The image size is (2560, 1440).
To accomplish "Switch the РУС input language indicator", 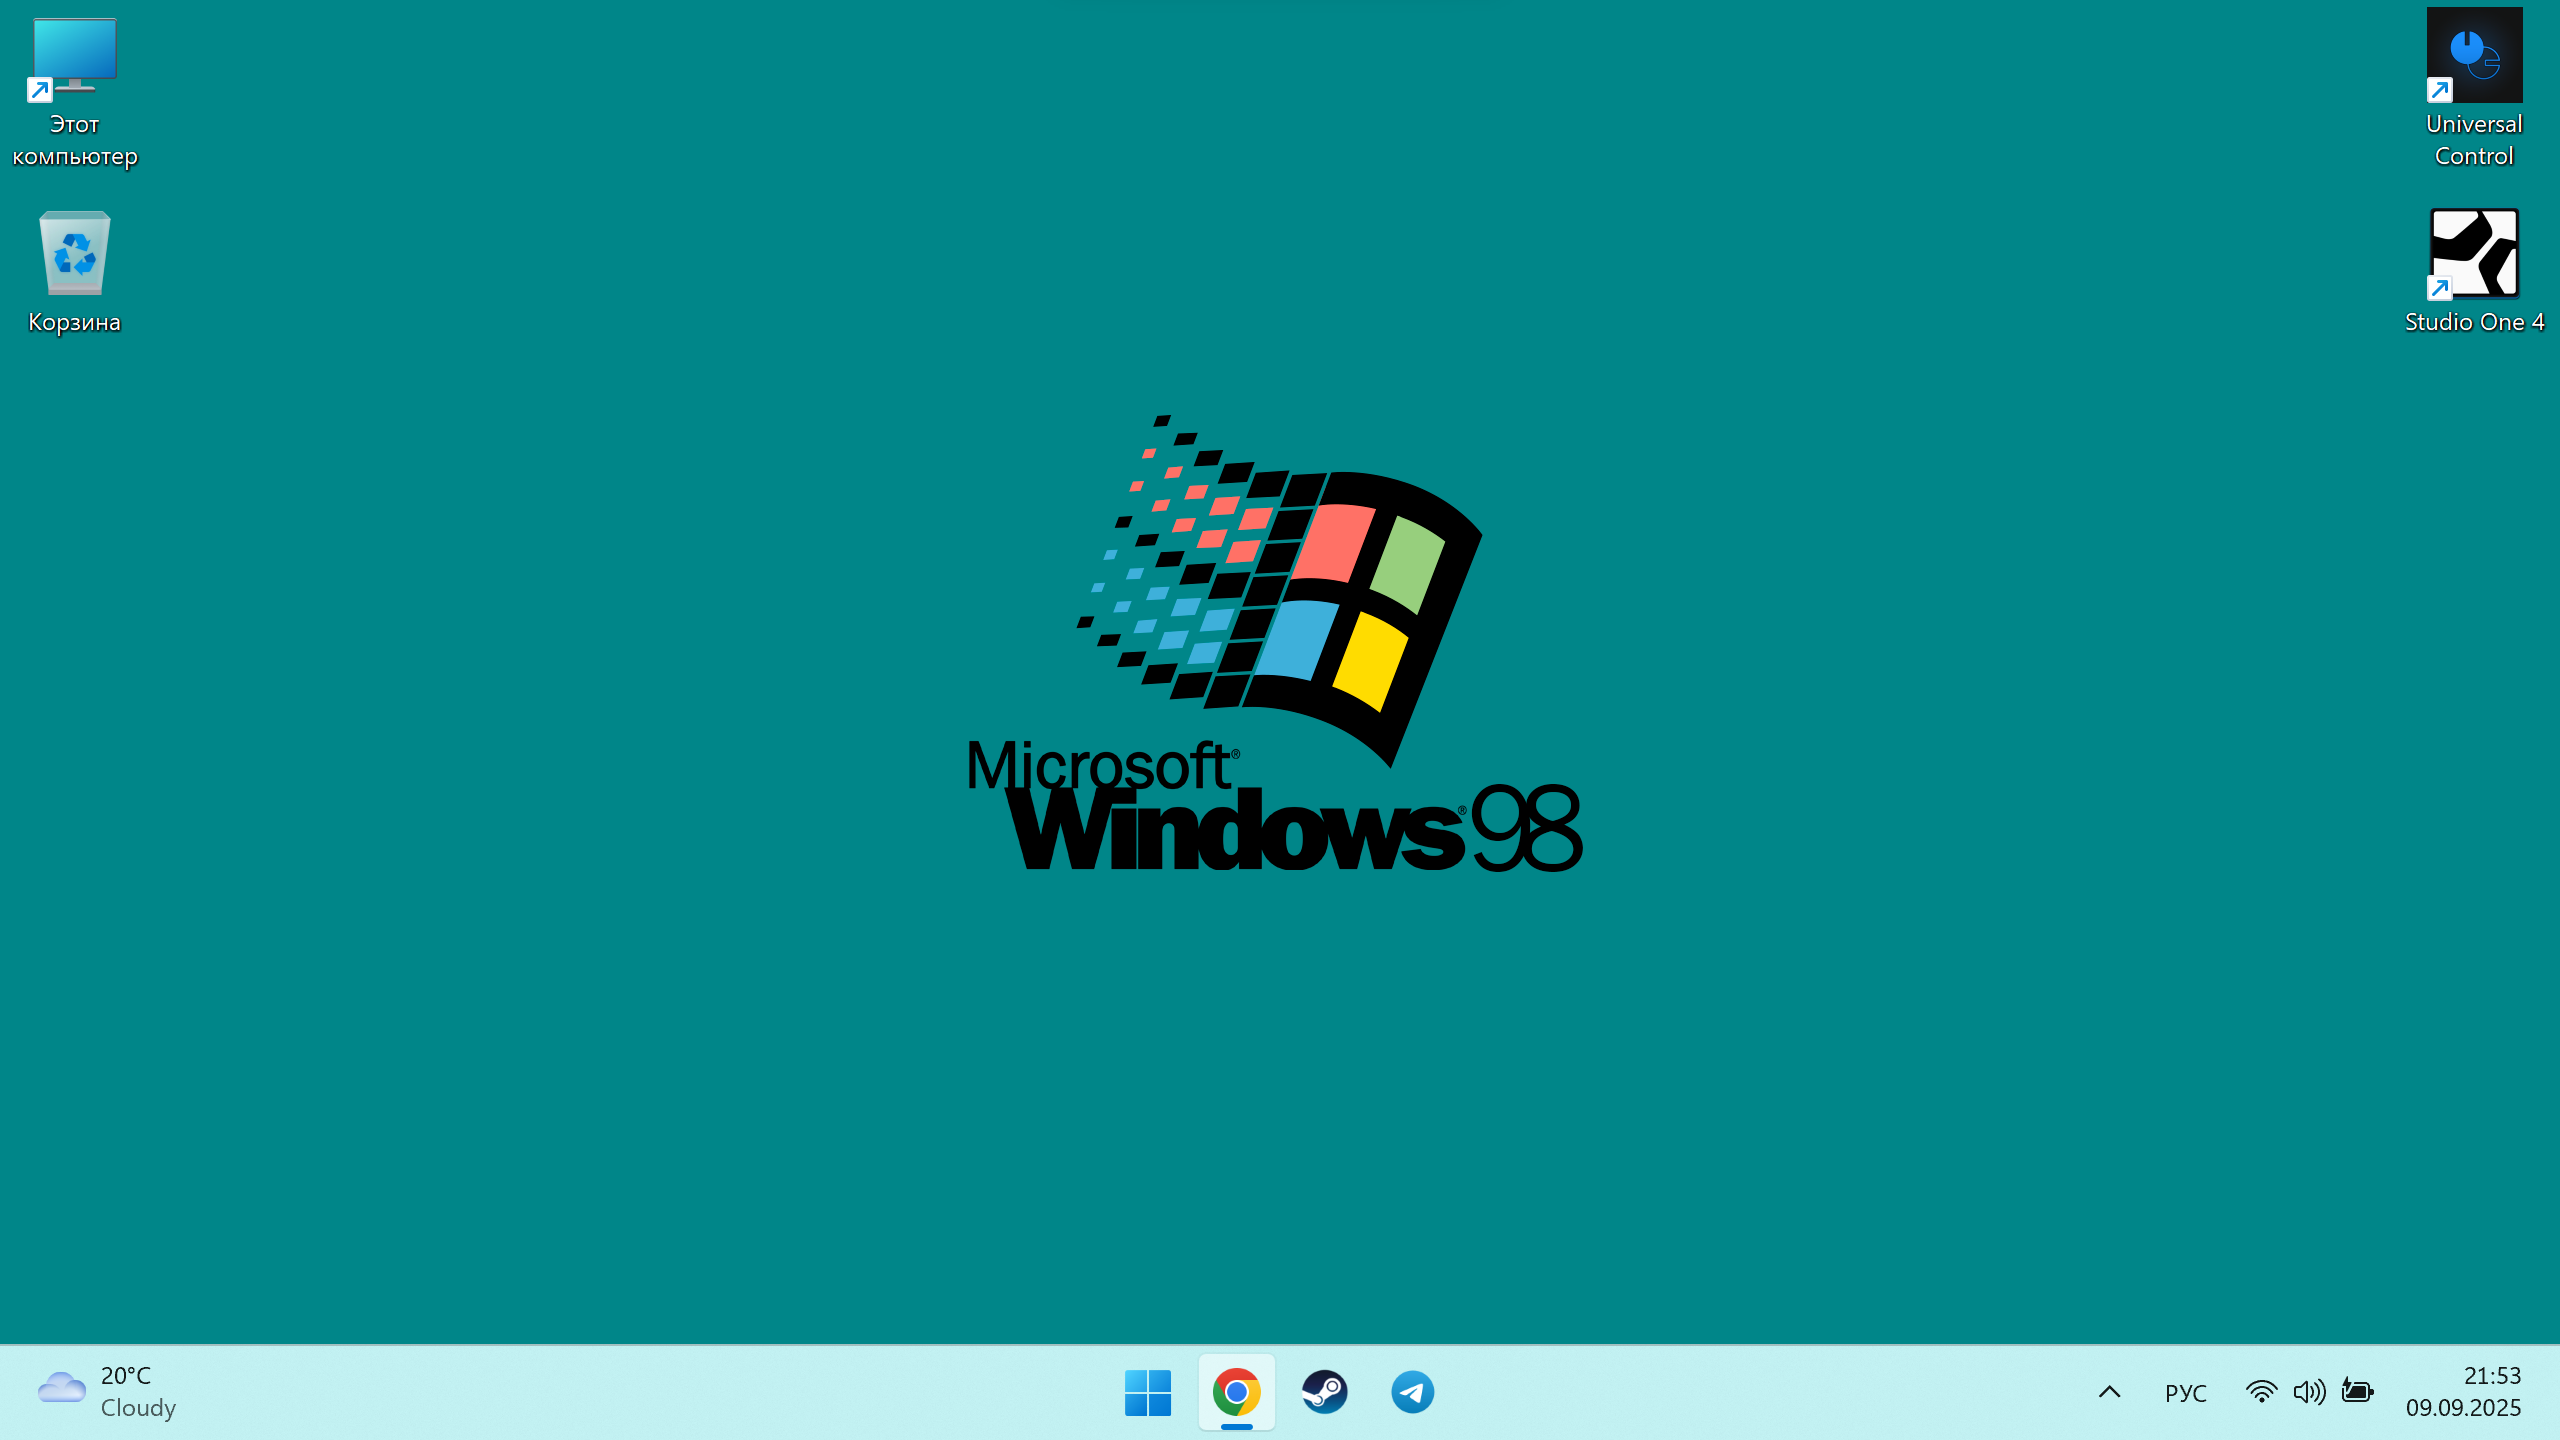I will [x=2186, y=1392].
